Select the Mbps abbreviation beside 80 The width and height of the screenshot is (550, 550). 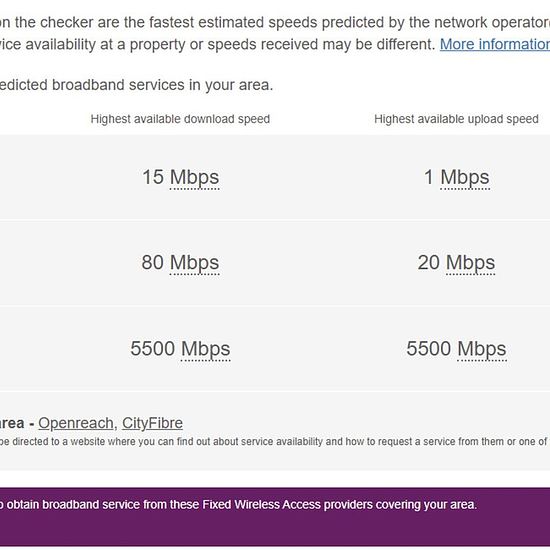point(195,262)
